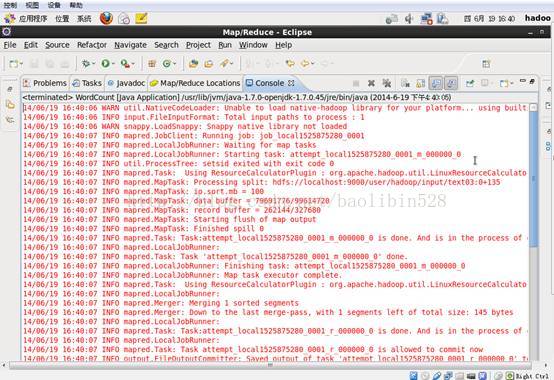
Task: Expand Display Selected Console dropdown arrow
Action: tap(493, 84)
